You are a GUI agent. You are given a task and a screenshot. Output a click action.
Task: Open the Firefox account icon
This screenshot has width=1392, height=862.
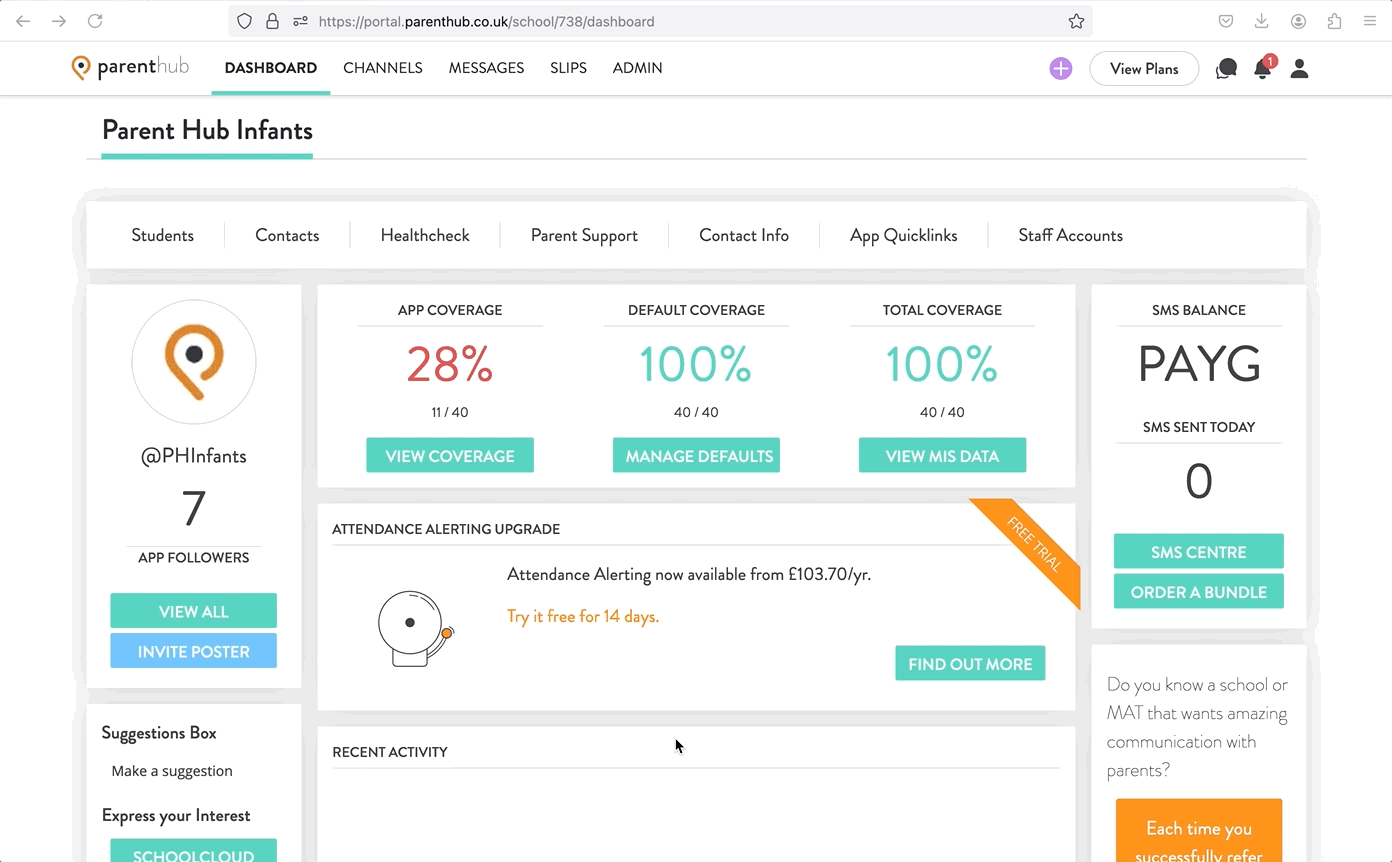click(1298, 21)
